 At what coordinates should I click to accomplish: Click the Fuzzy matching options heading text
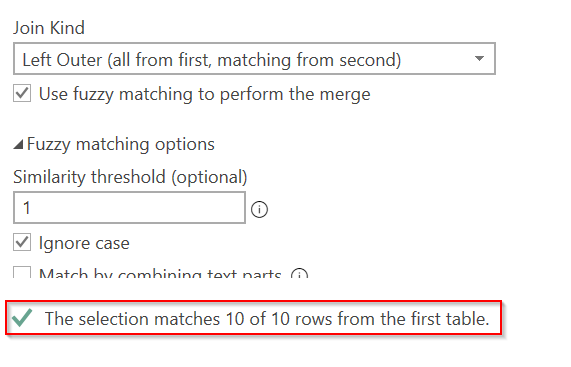pos(121,144)
